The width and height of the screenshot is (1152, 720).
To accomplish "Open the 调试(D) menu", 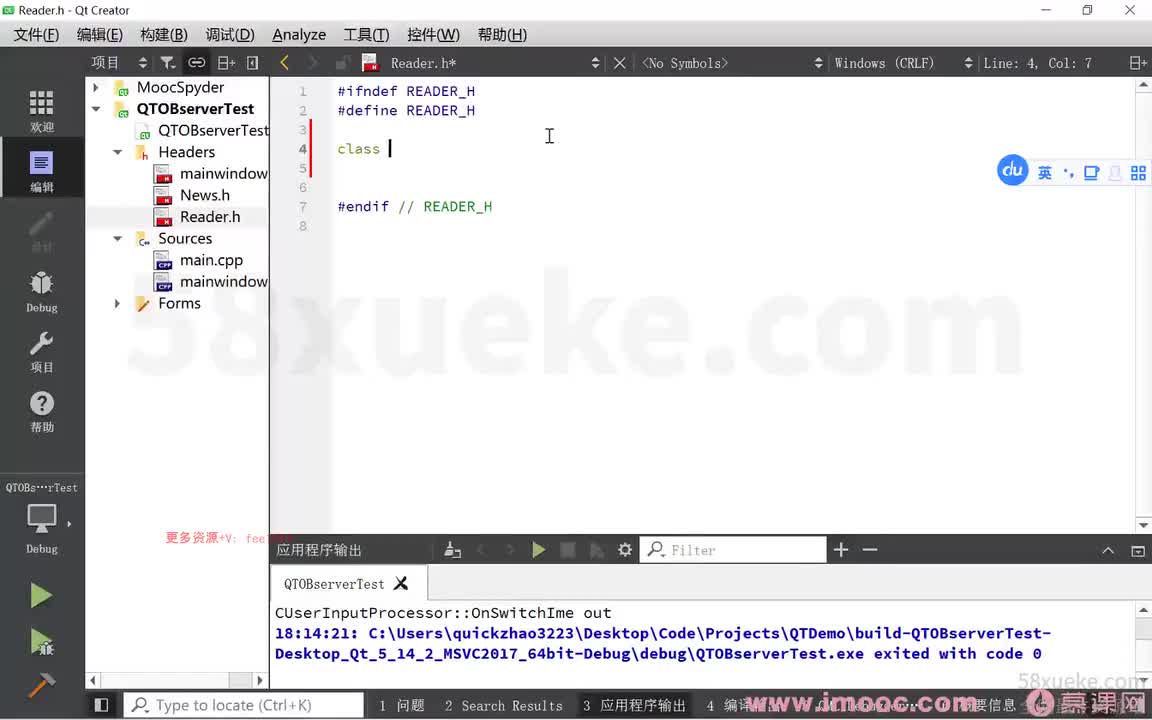I will (x=229, y=35).
